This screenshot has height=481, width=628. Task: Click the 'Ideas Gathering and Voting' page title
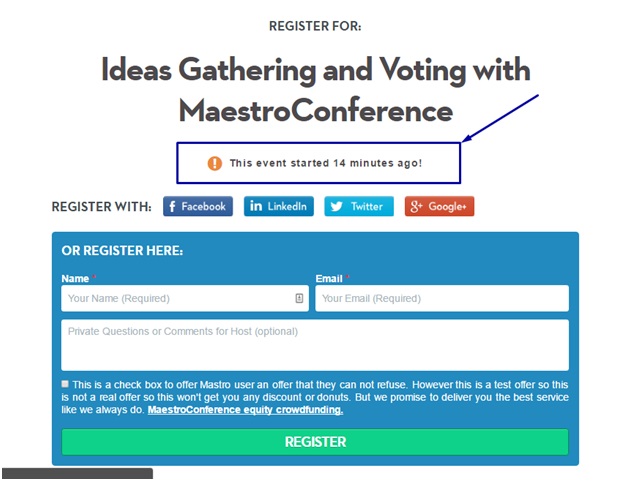point(316,90)
